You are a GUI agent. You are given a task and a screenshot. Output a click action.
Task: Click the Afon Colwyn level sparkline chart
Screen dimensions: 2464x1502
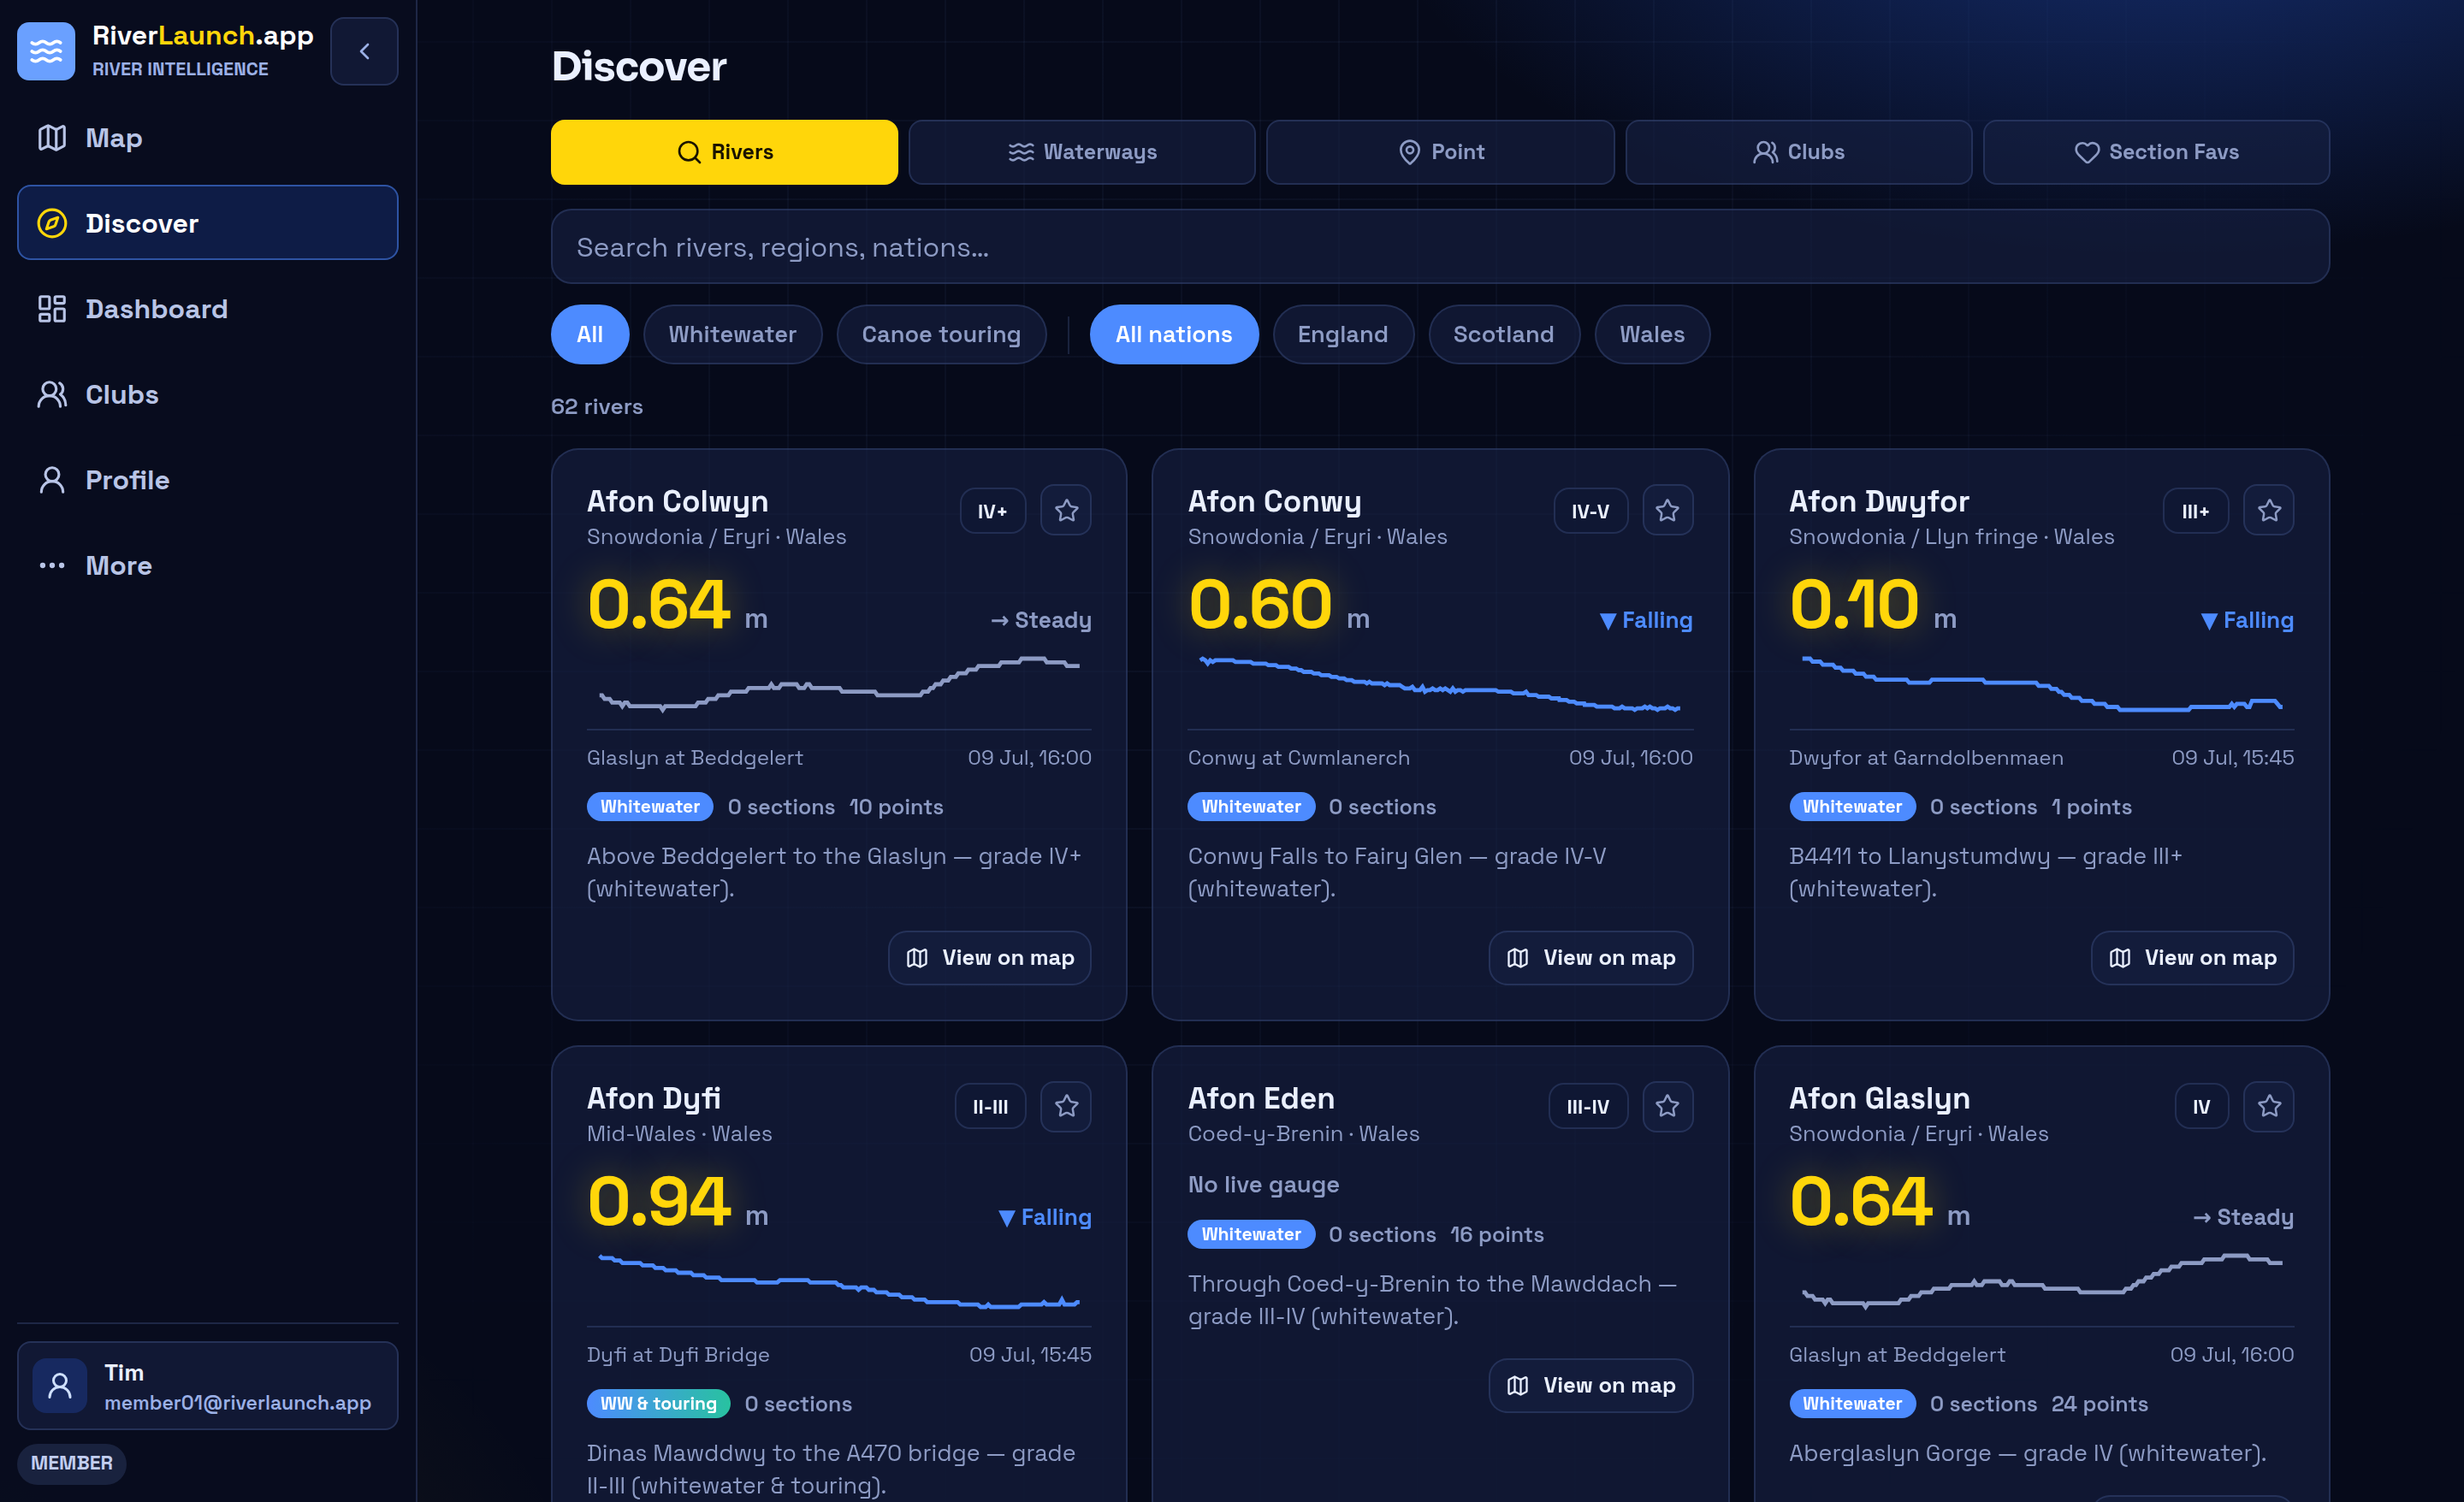[x=839, y=683]
